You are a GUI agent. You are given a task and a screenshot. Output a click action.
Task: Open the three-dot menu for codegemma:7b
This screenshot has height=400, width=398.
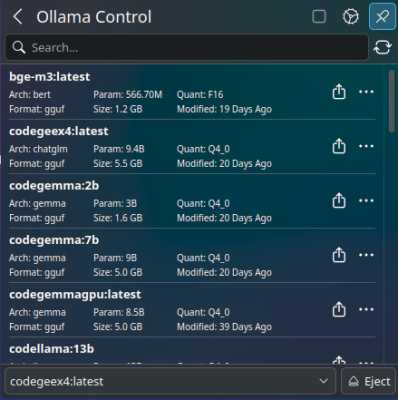(366, 255)
